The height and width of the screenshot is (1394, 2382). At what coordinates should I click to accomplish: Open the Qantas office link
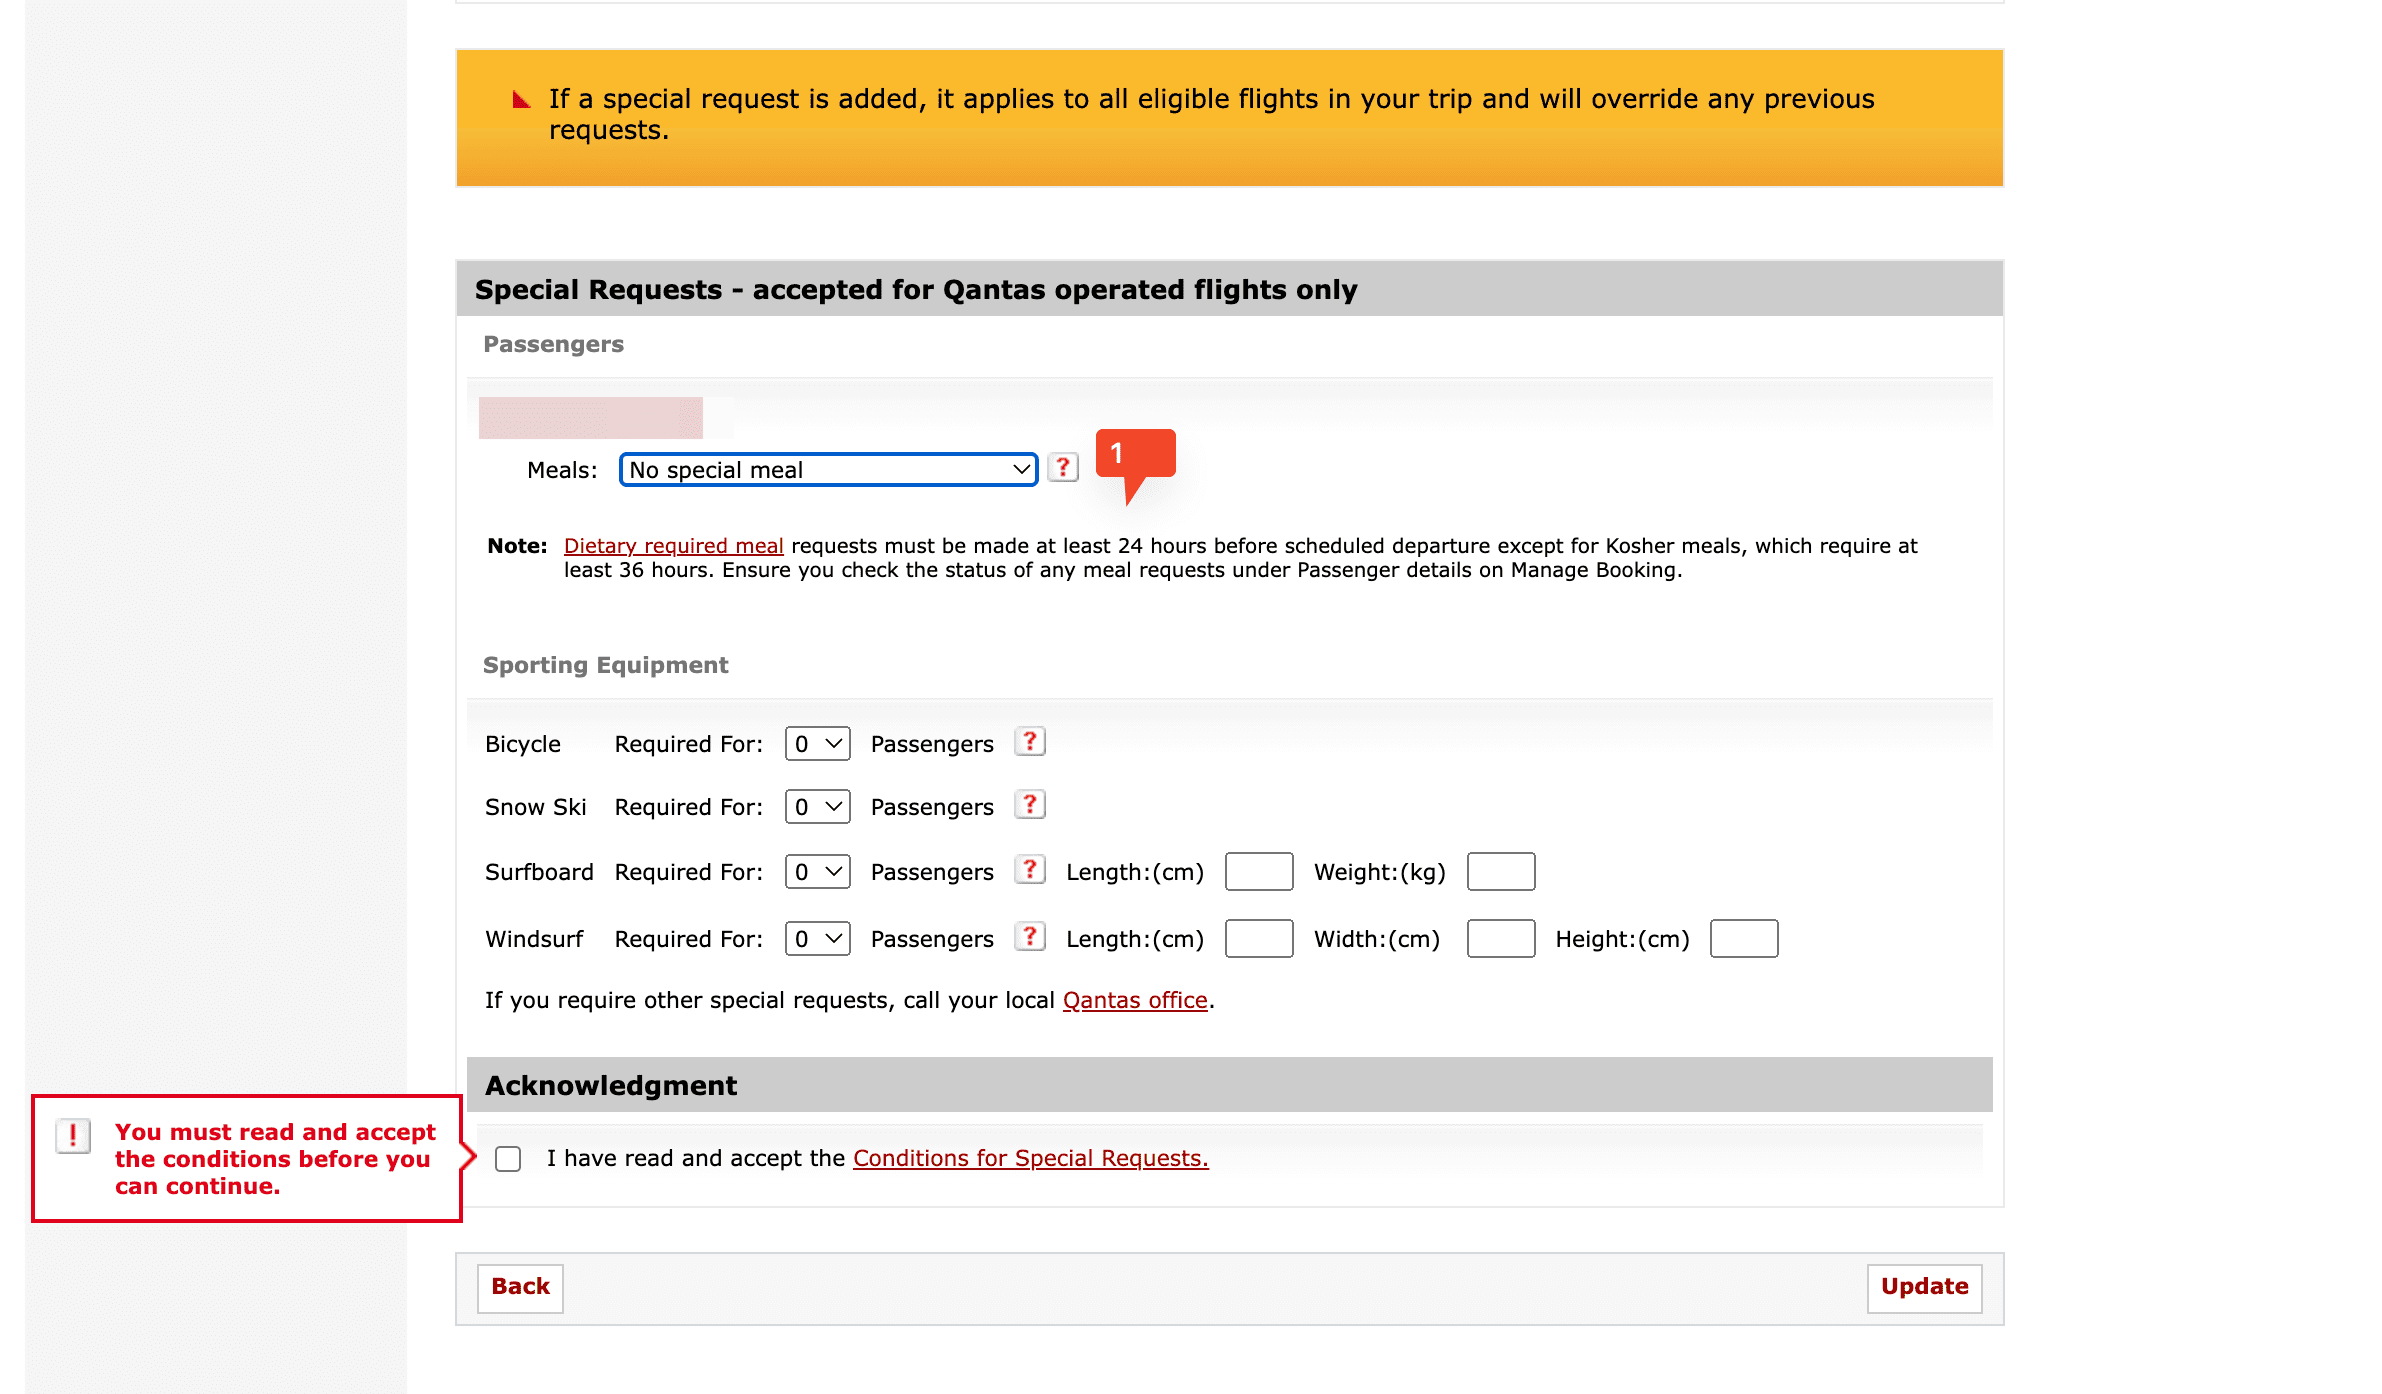coord(1135,1001)
